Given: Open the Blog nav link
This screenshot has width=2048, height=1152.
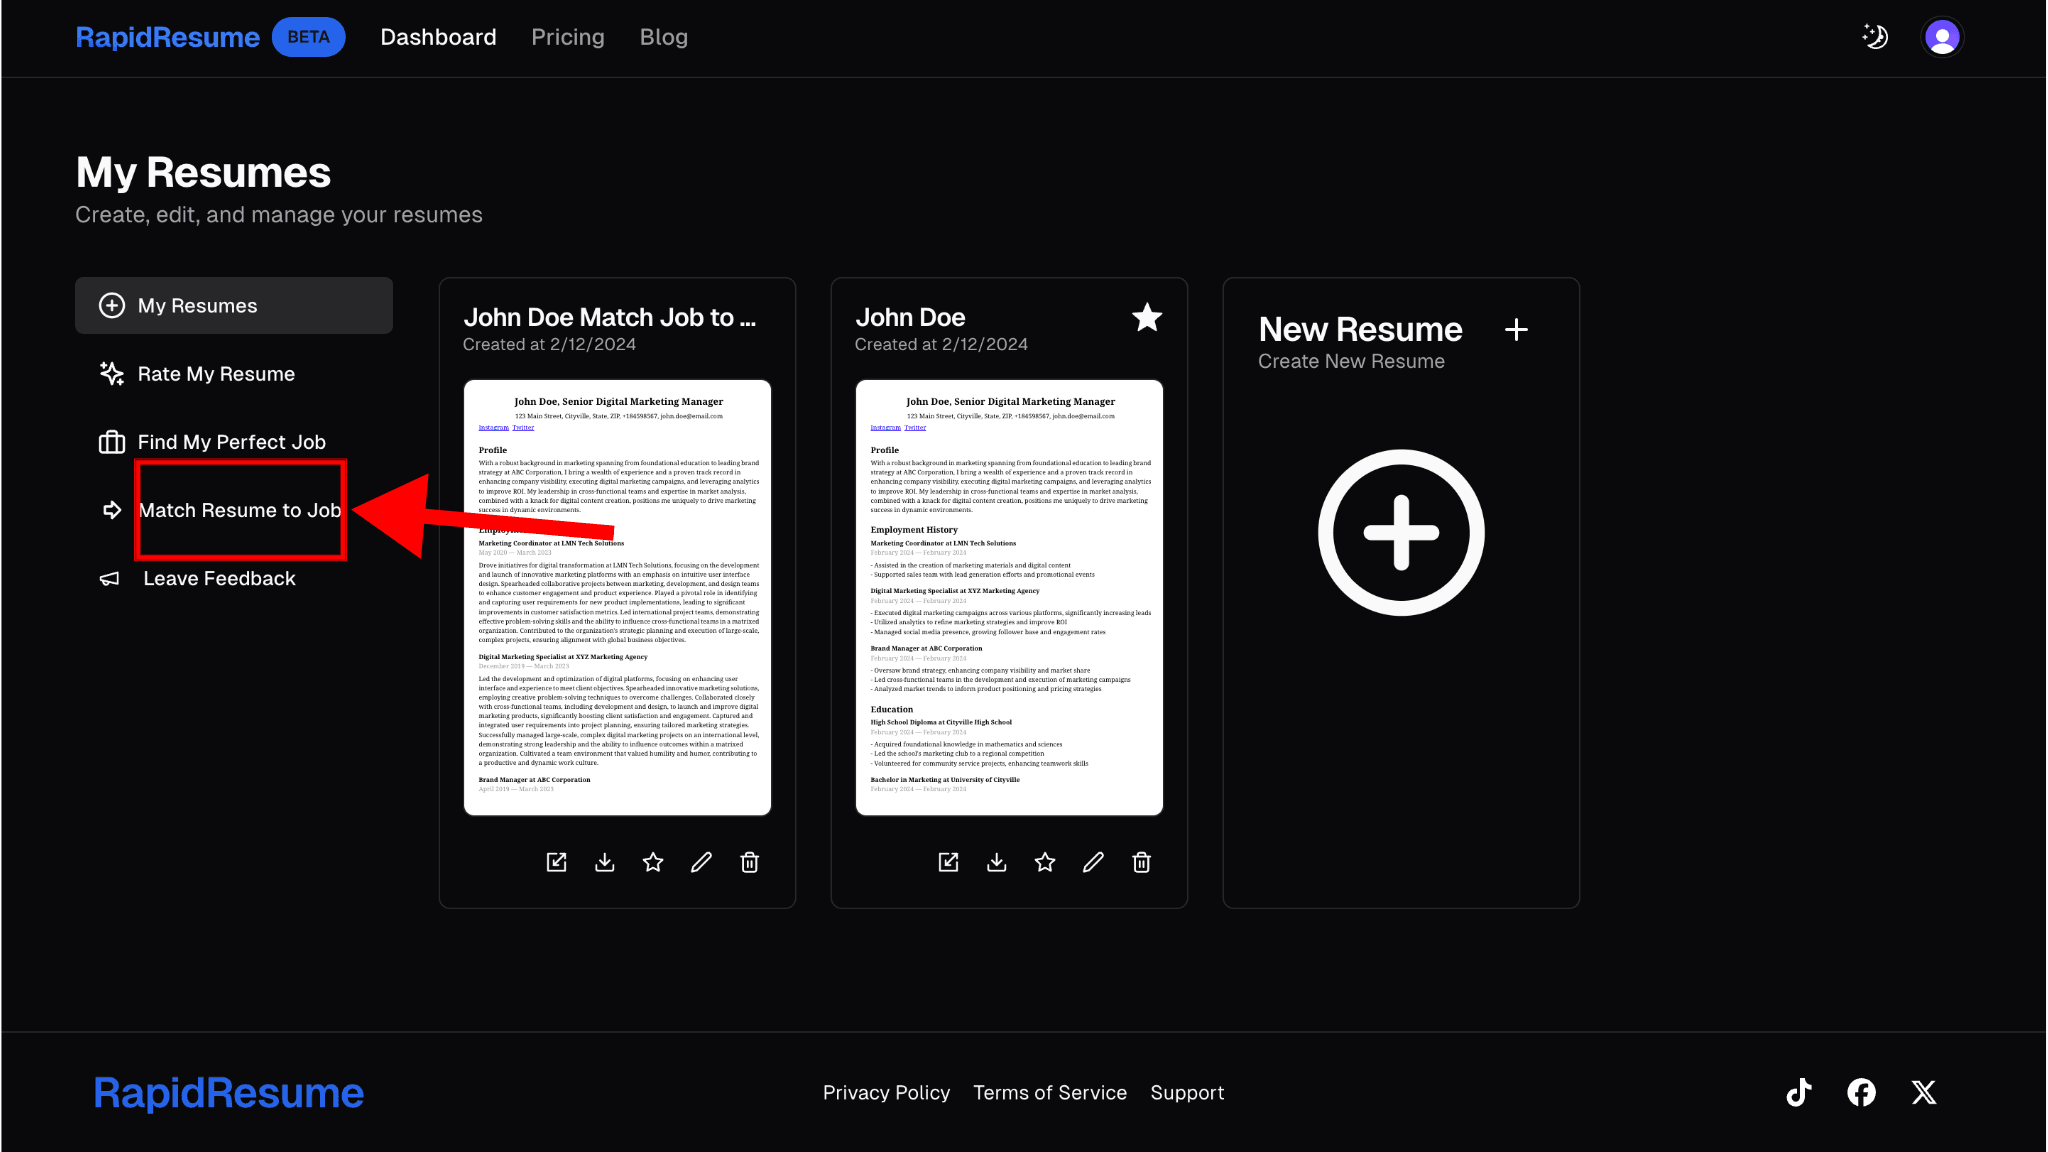Looking at the screenshot, I should click(x=664, y=37).
